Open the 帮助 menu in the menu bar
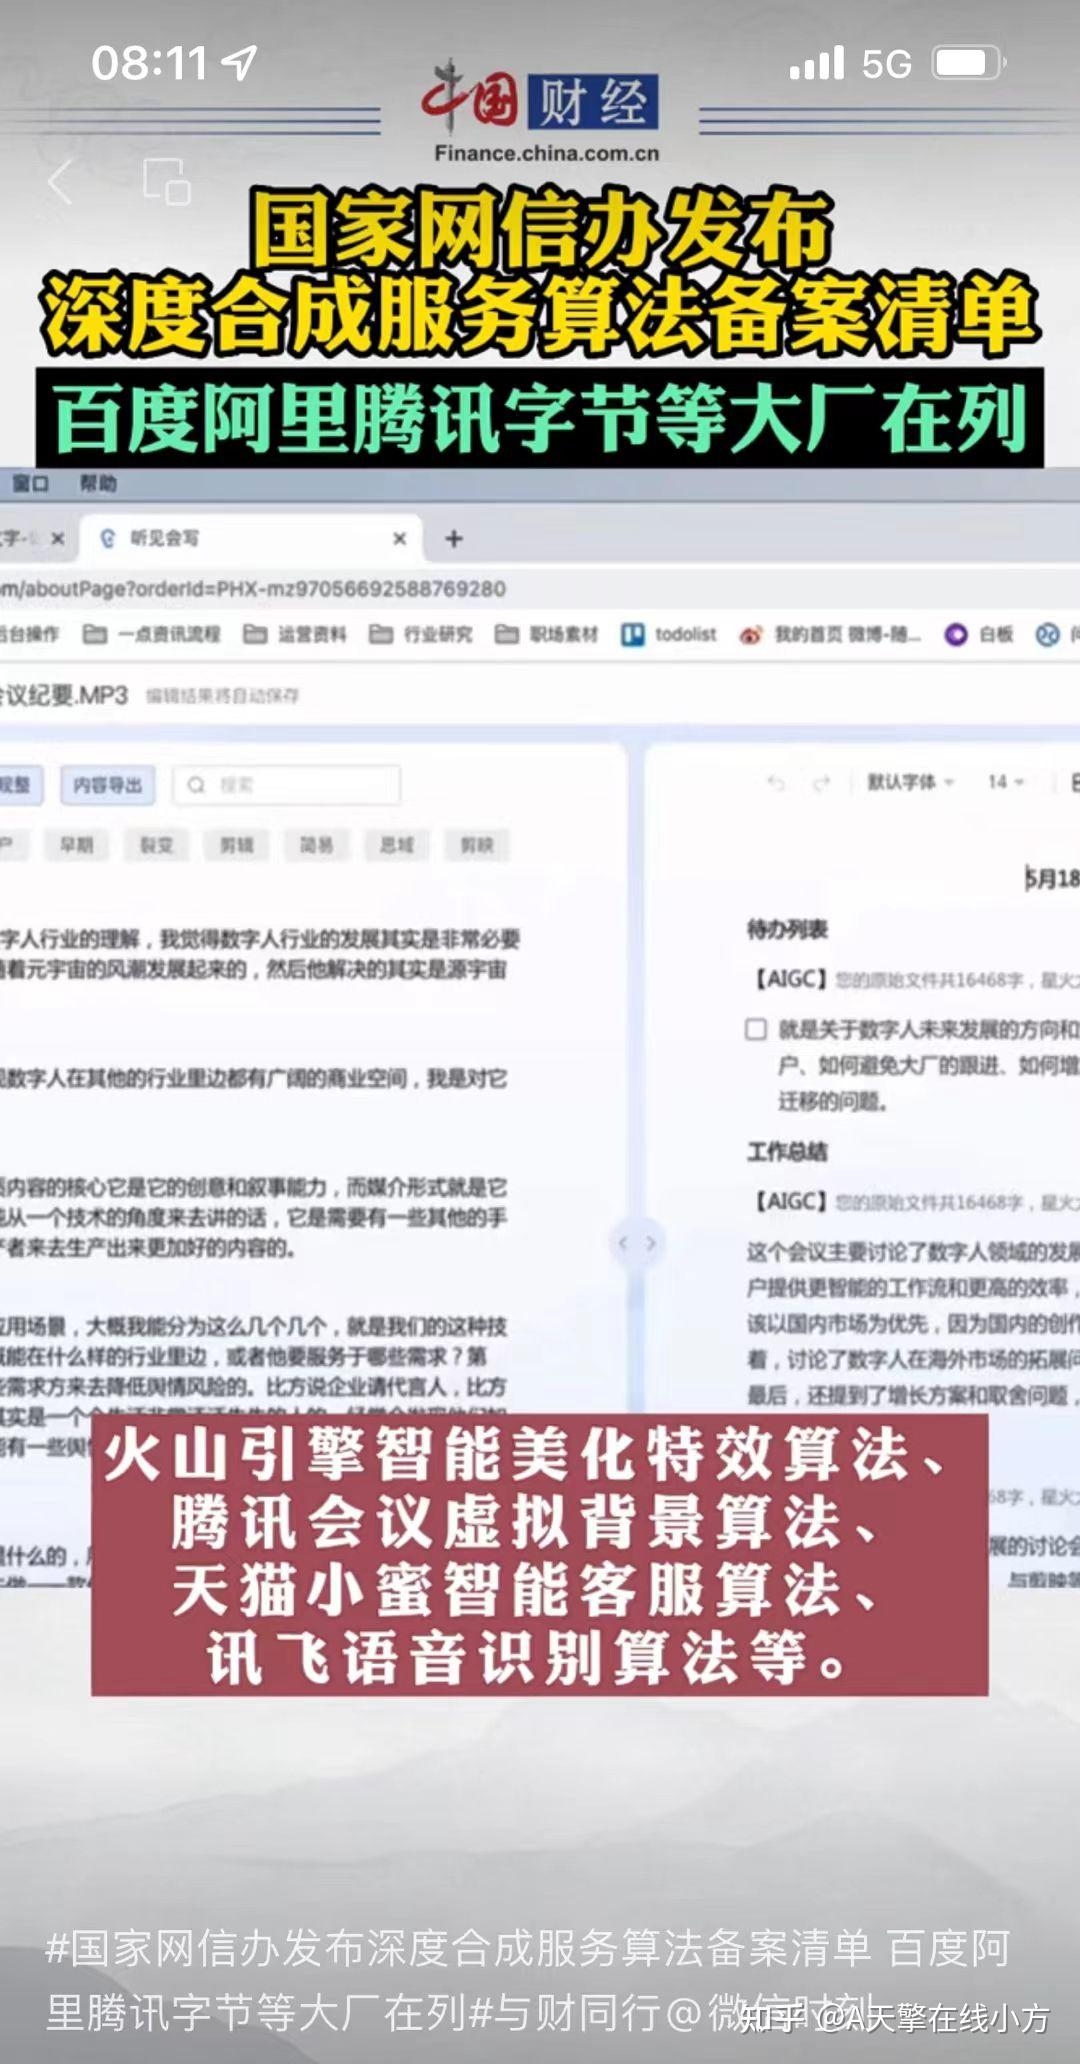 98,484
